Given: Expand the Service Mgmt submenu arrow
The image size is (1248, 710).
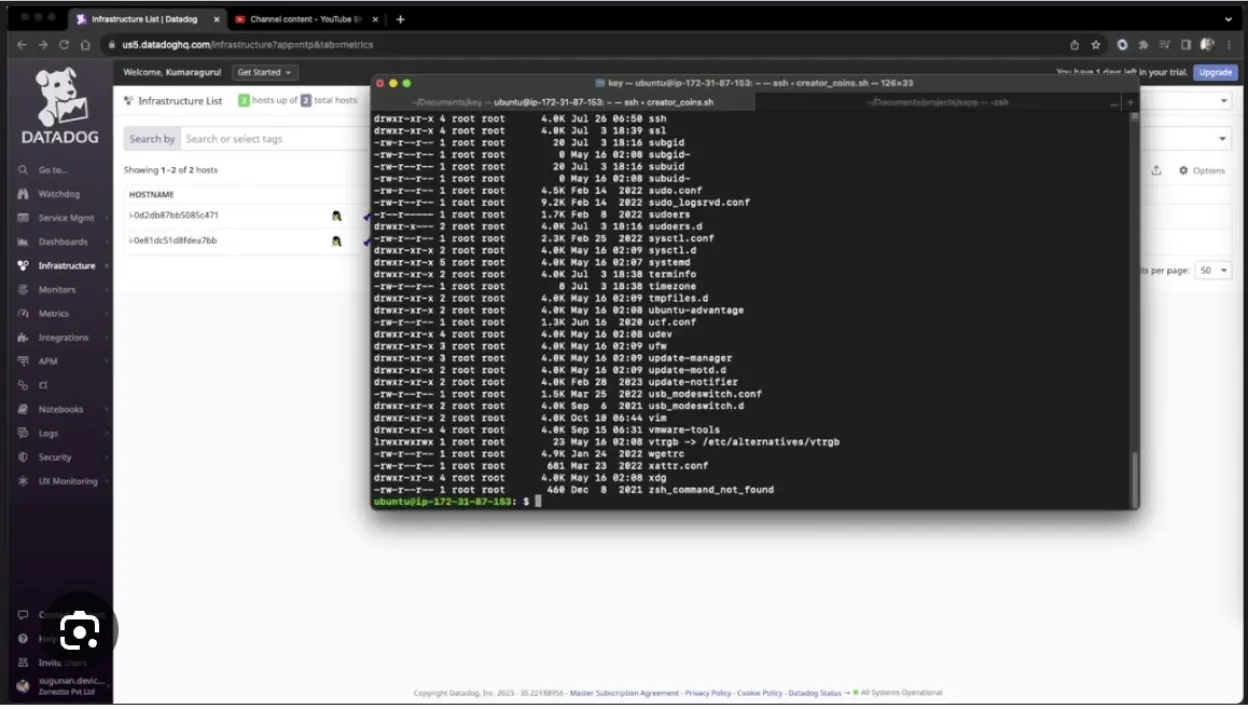Looking at the screenshot, I should pos(106,218).
